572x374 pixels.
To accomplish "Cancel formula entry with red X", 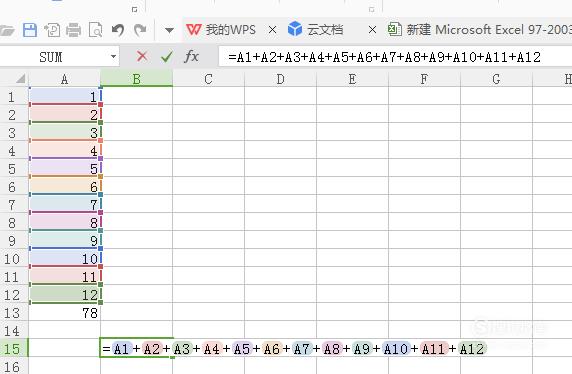I will point(142,57).
